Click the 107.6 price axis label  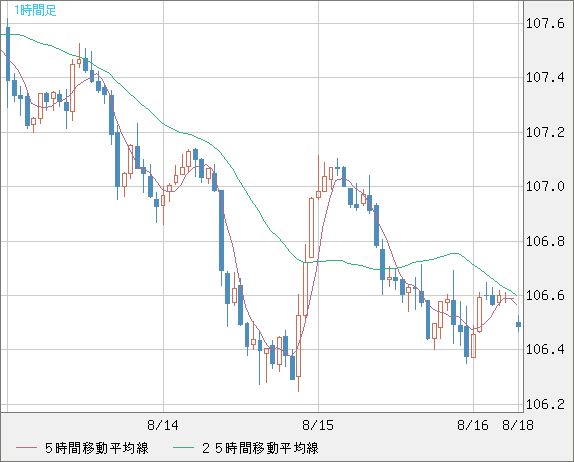545,24
